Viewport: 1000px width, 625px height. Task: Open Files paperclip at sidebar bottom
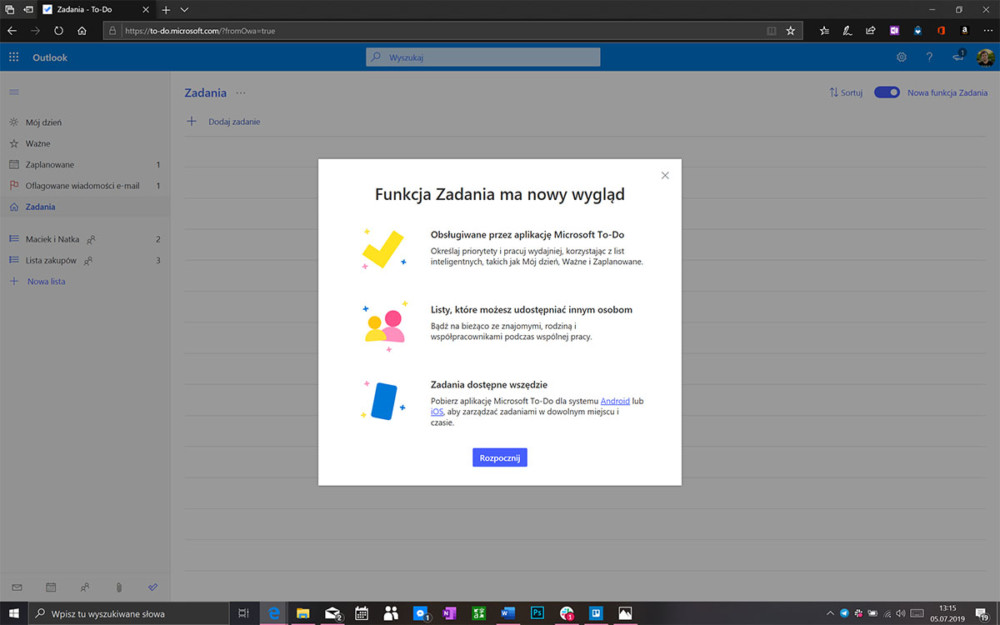point(119,587)
